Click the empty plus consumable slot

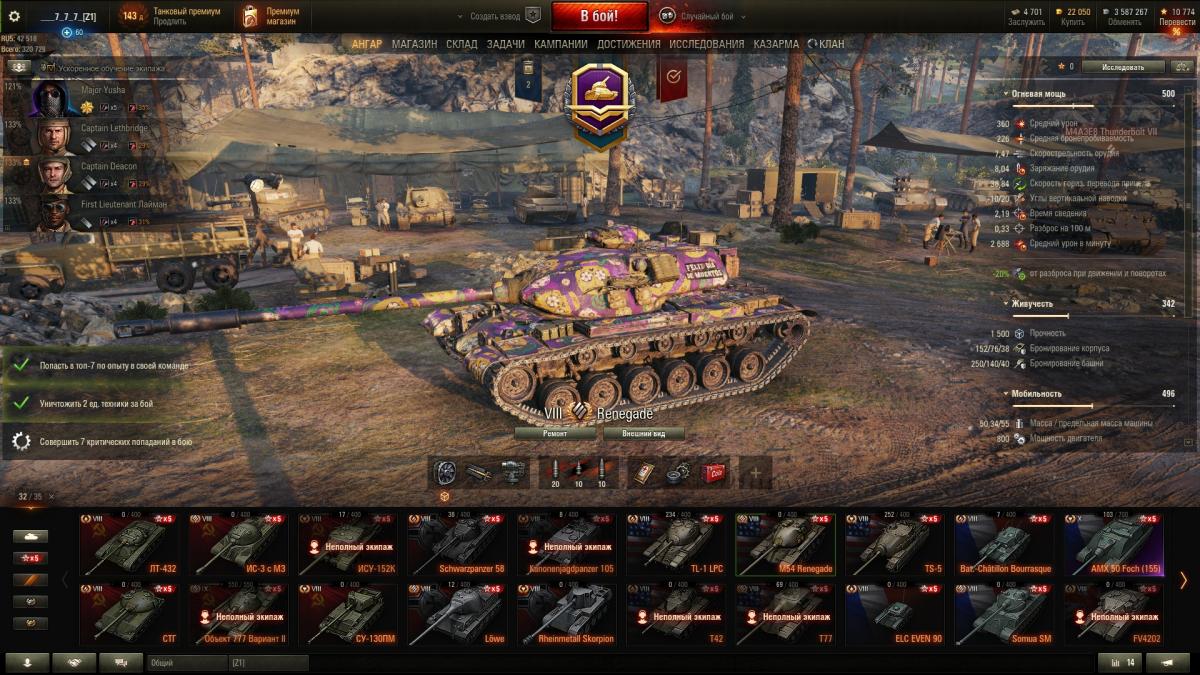point(755,473)
